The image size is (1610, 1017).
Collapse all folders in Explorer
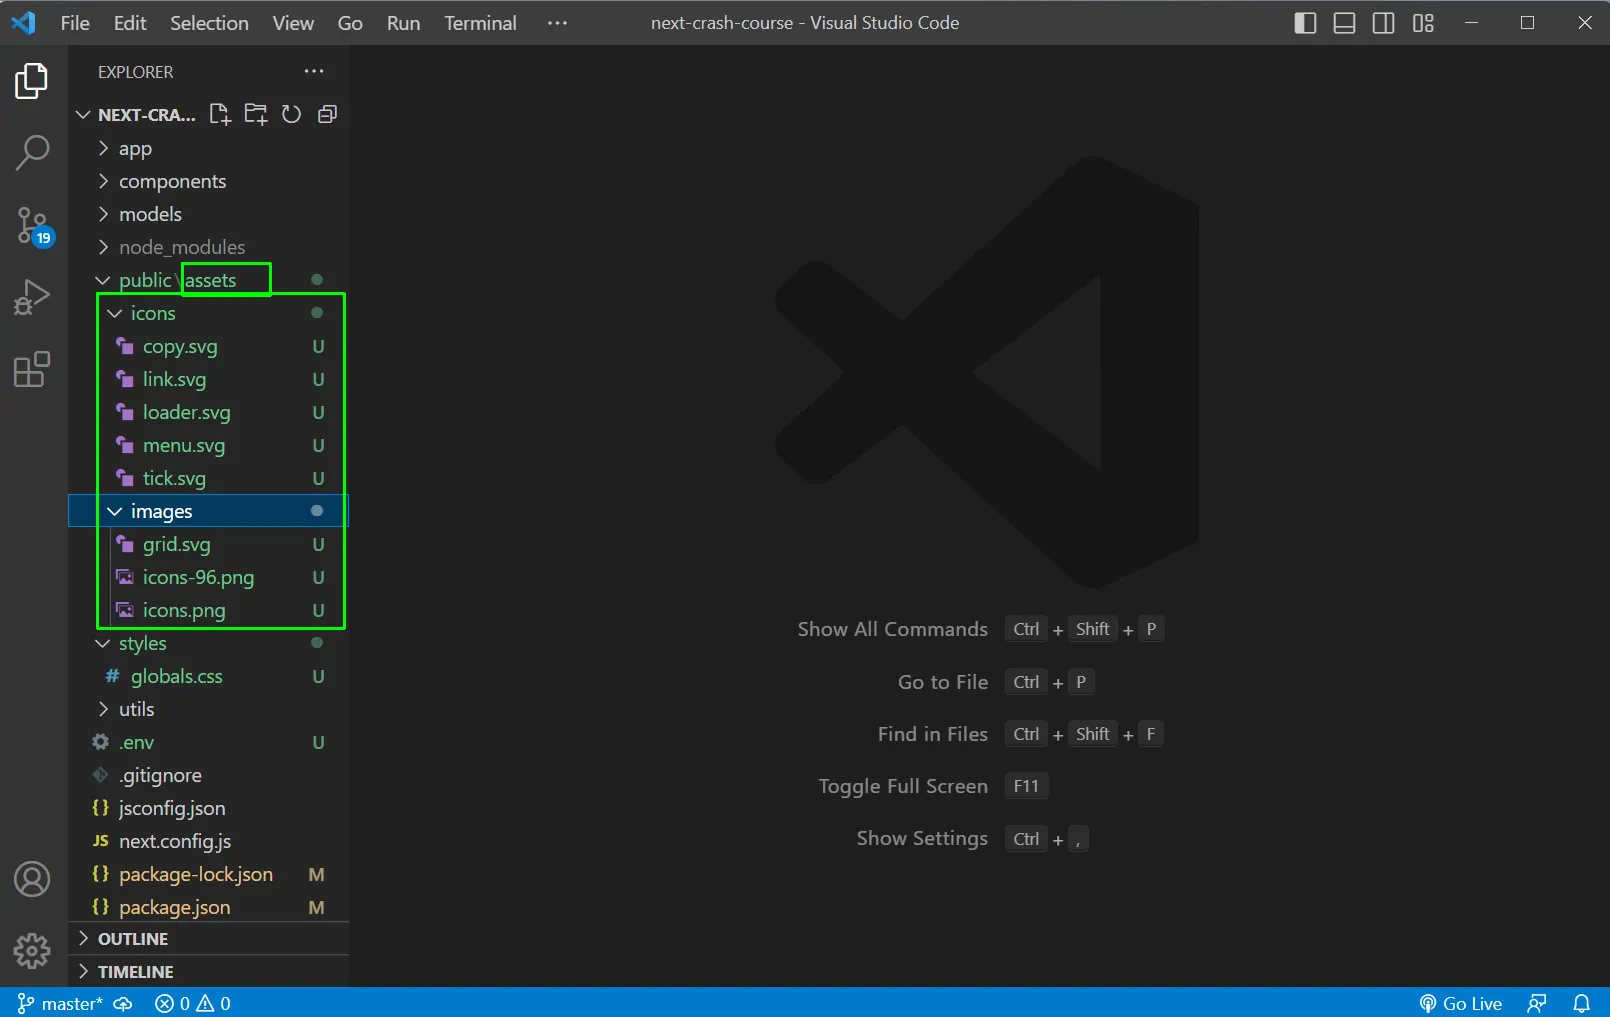[327, 114]
